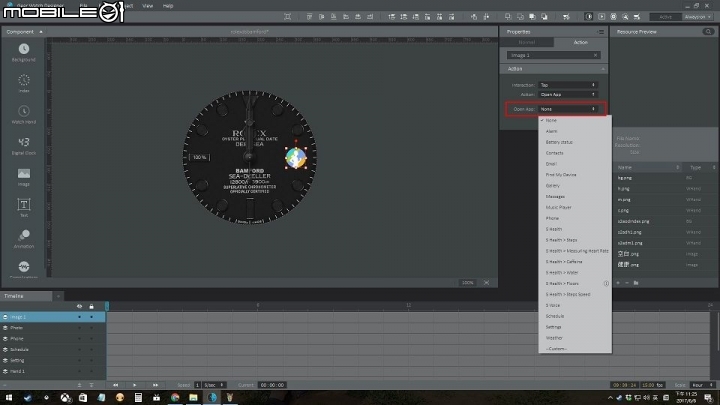Add an Index component
Screen dimensions: 720x405
click(x=23, y=82)
